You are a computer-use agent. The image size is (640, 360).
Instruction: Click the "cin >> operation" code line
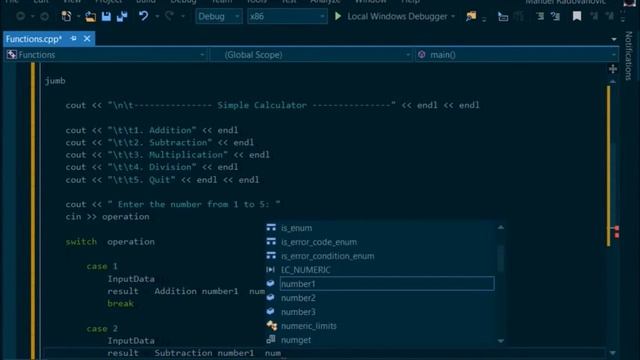tap(107, 217)
